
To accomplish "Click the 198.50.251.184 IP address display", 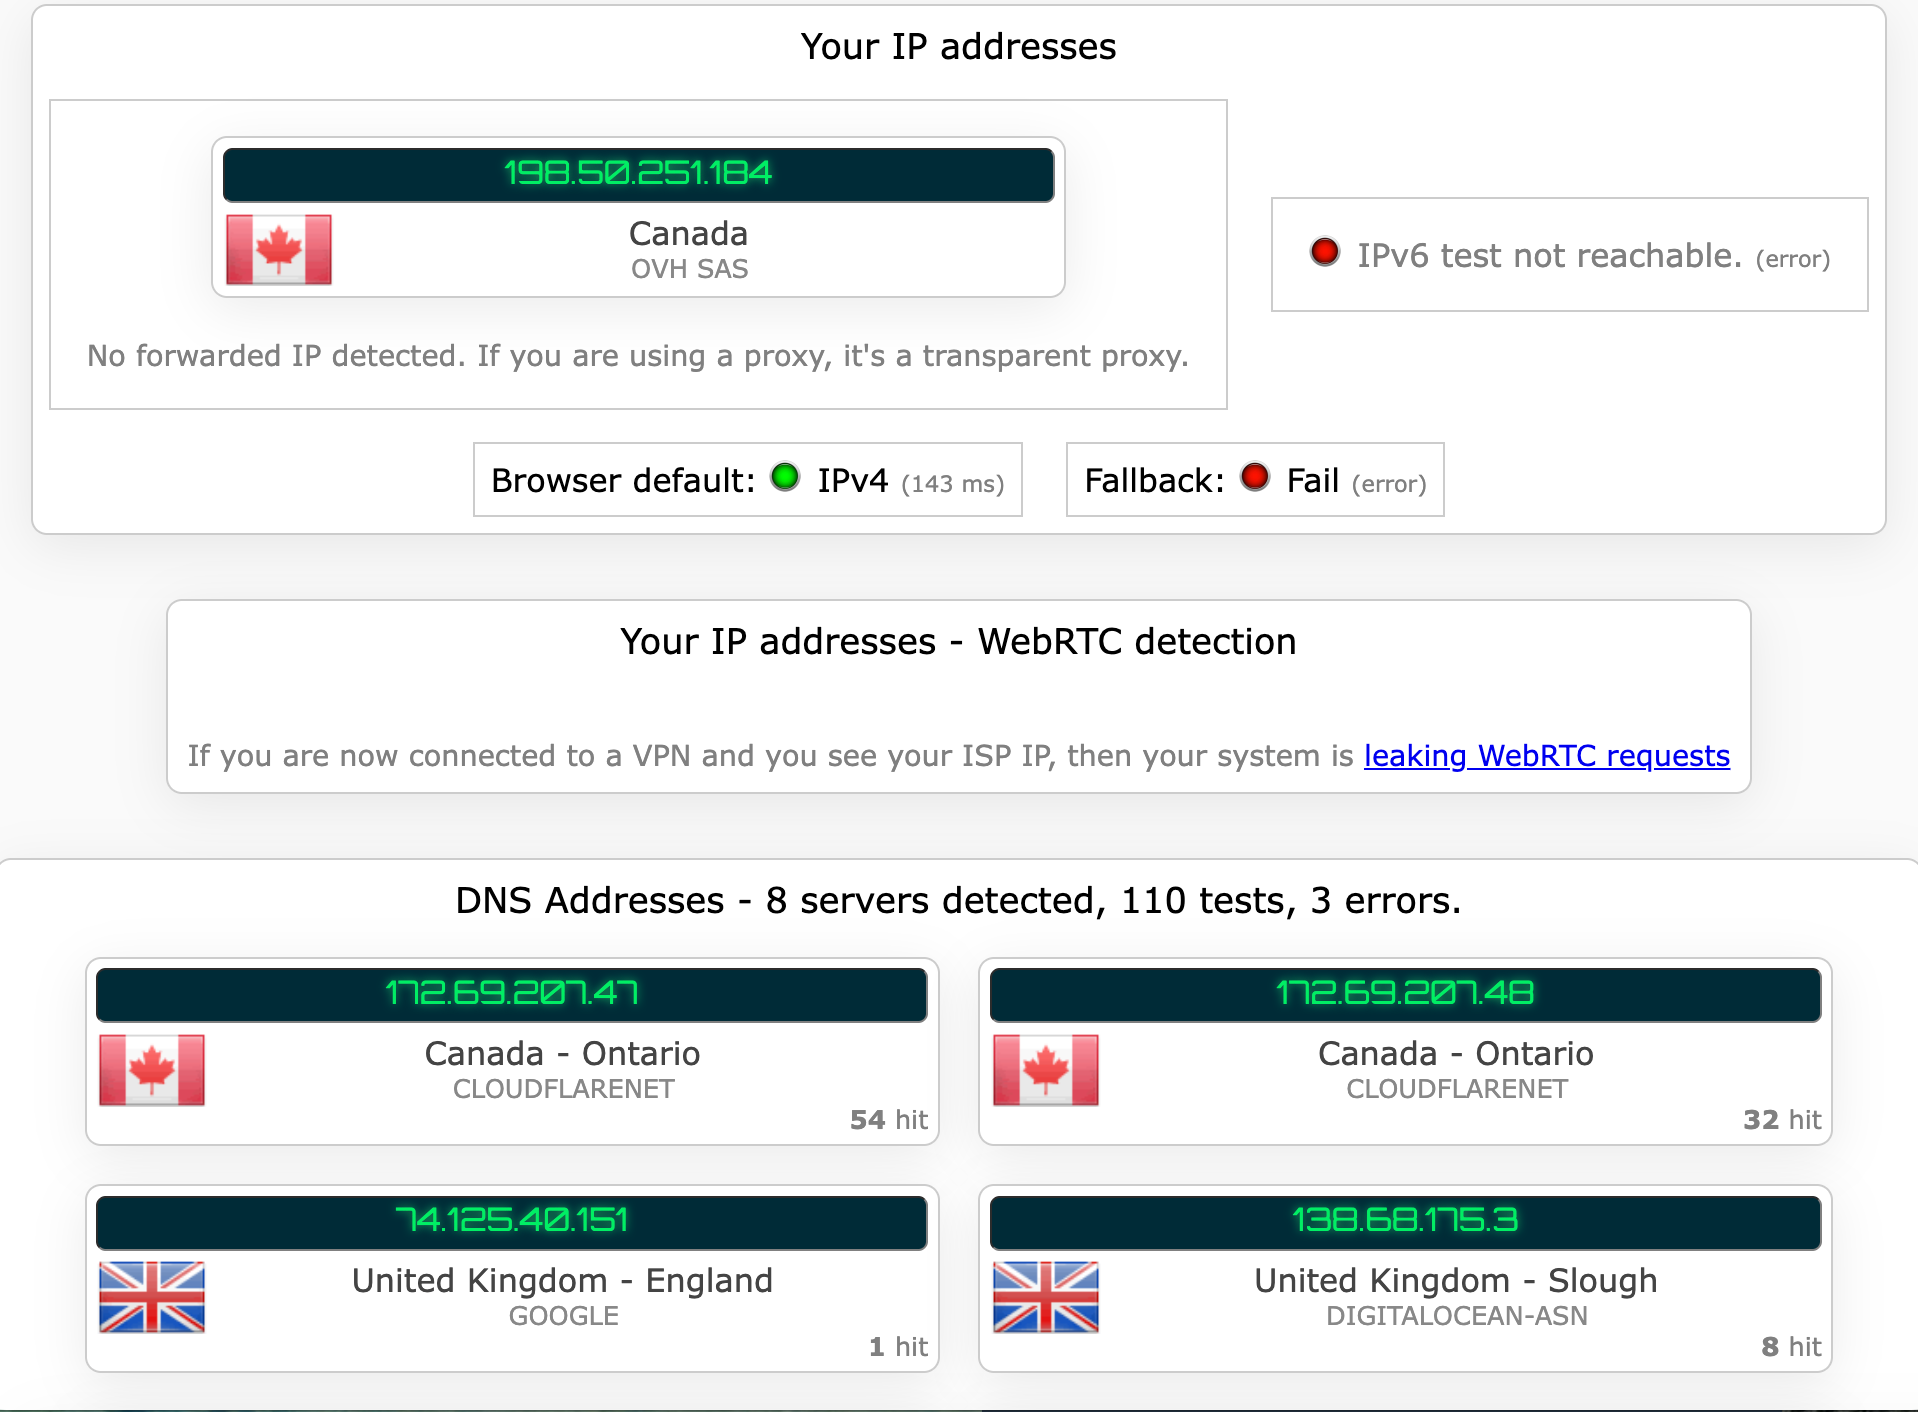I will click(637, 174).
